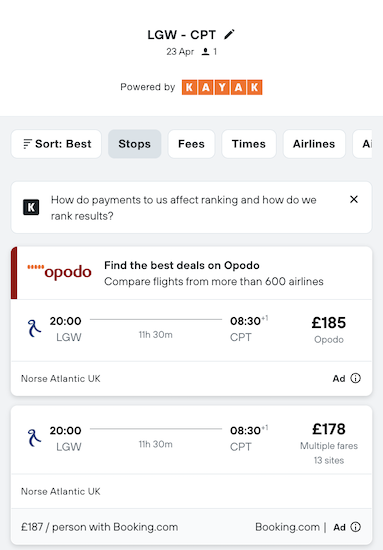The height and width of the screenshot is (550, 383).
Task: Open the Times filter
Action: click(x=249, y=144)
